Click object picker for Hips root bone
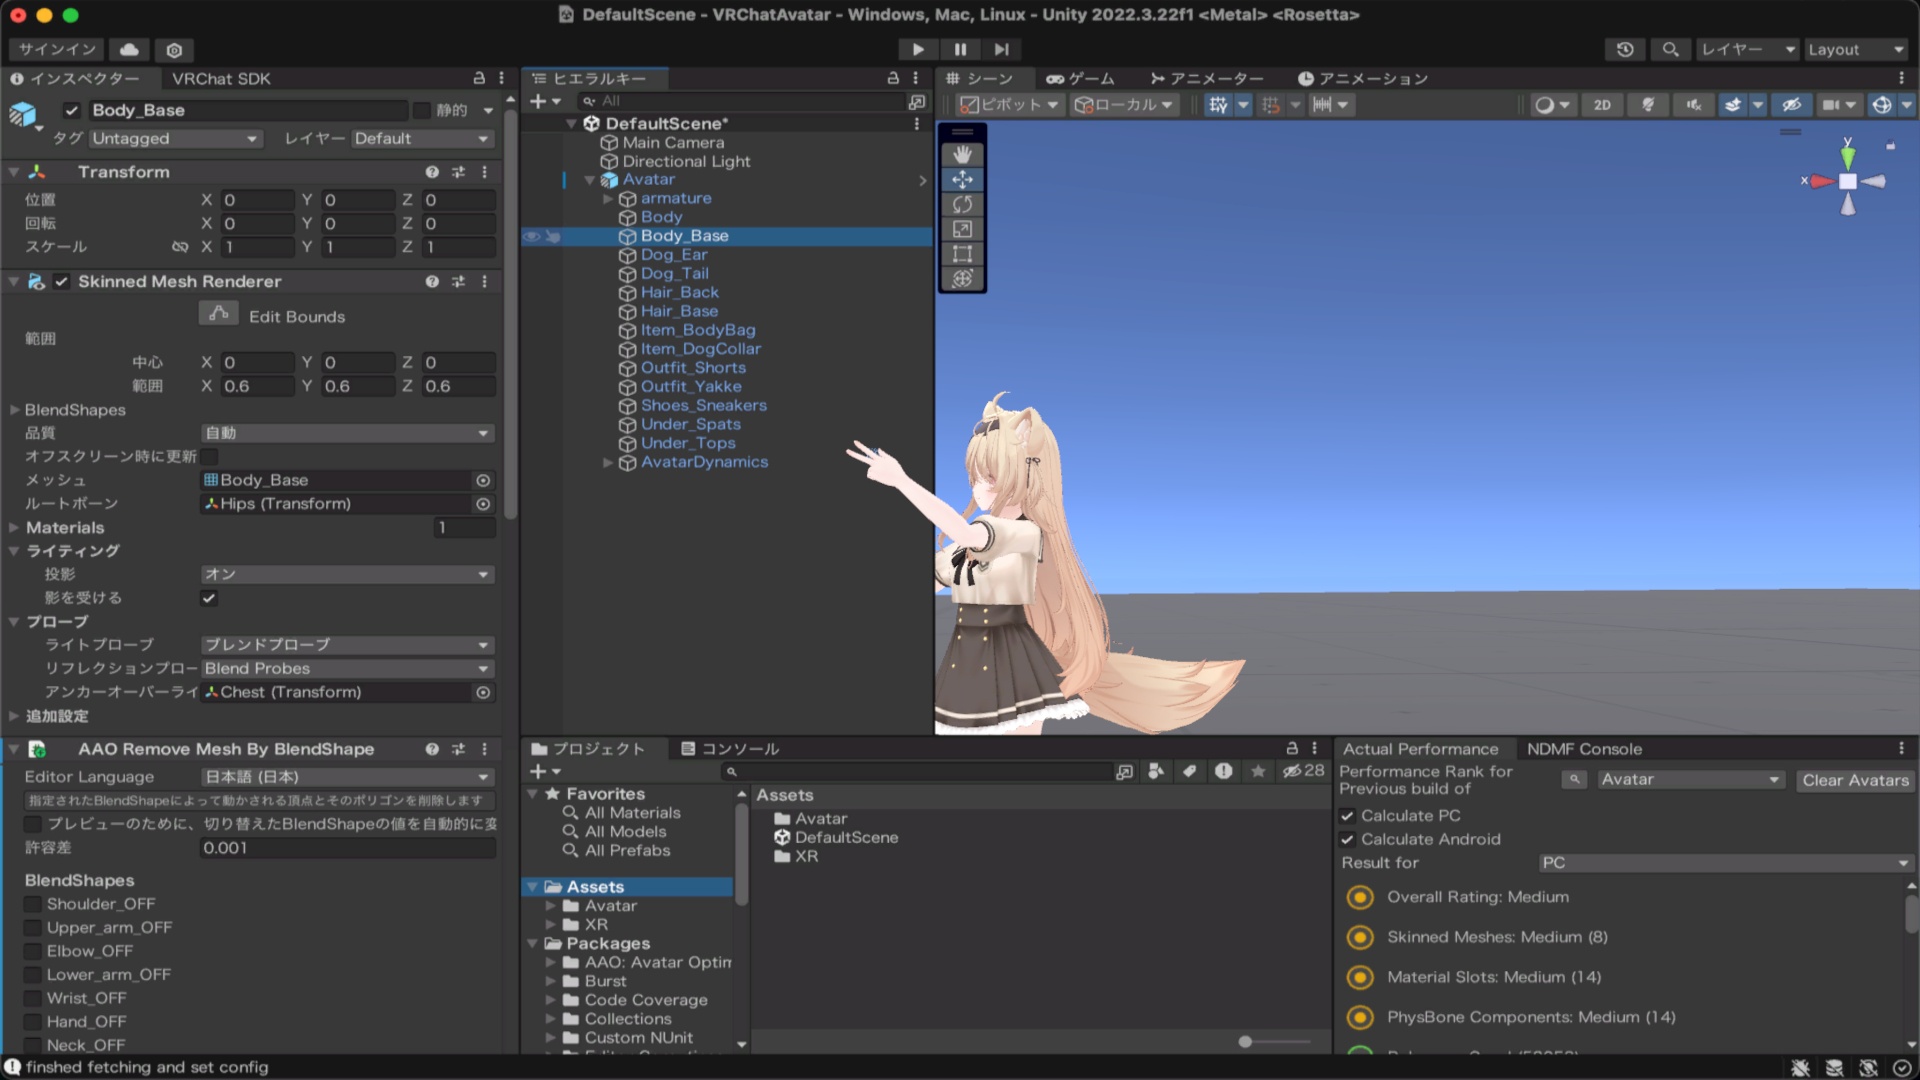 click(x=483, y=504)
